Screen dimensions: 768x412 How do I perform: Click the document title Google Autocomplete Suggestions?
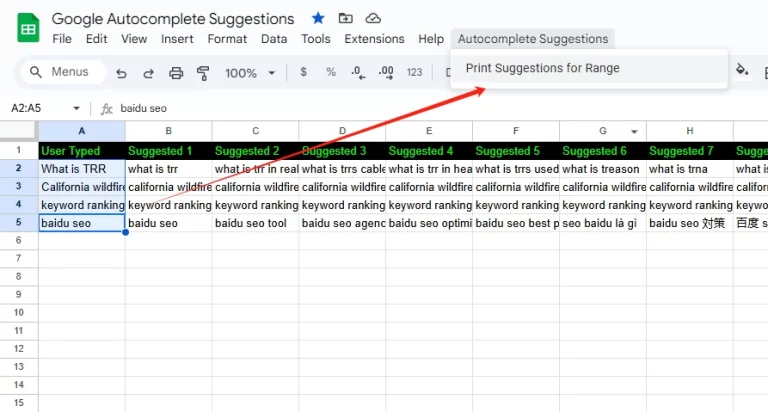point(173,19)
